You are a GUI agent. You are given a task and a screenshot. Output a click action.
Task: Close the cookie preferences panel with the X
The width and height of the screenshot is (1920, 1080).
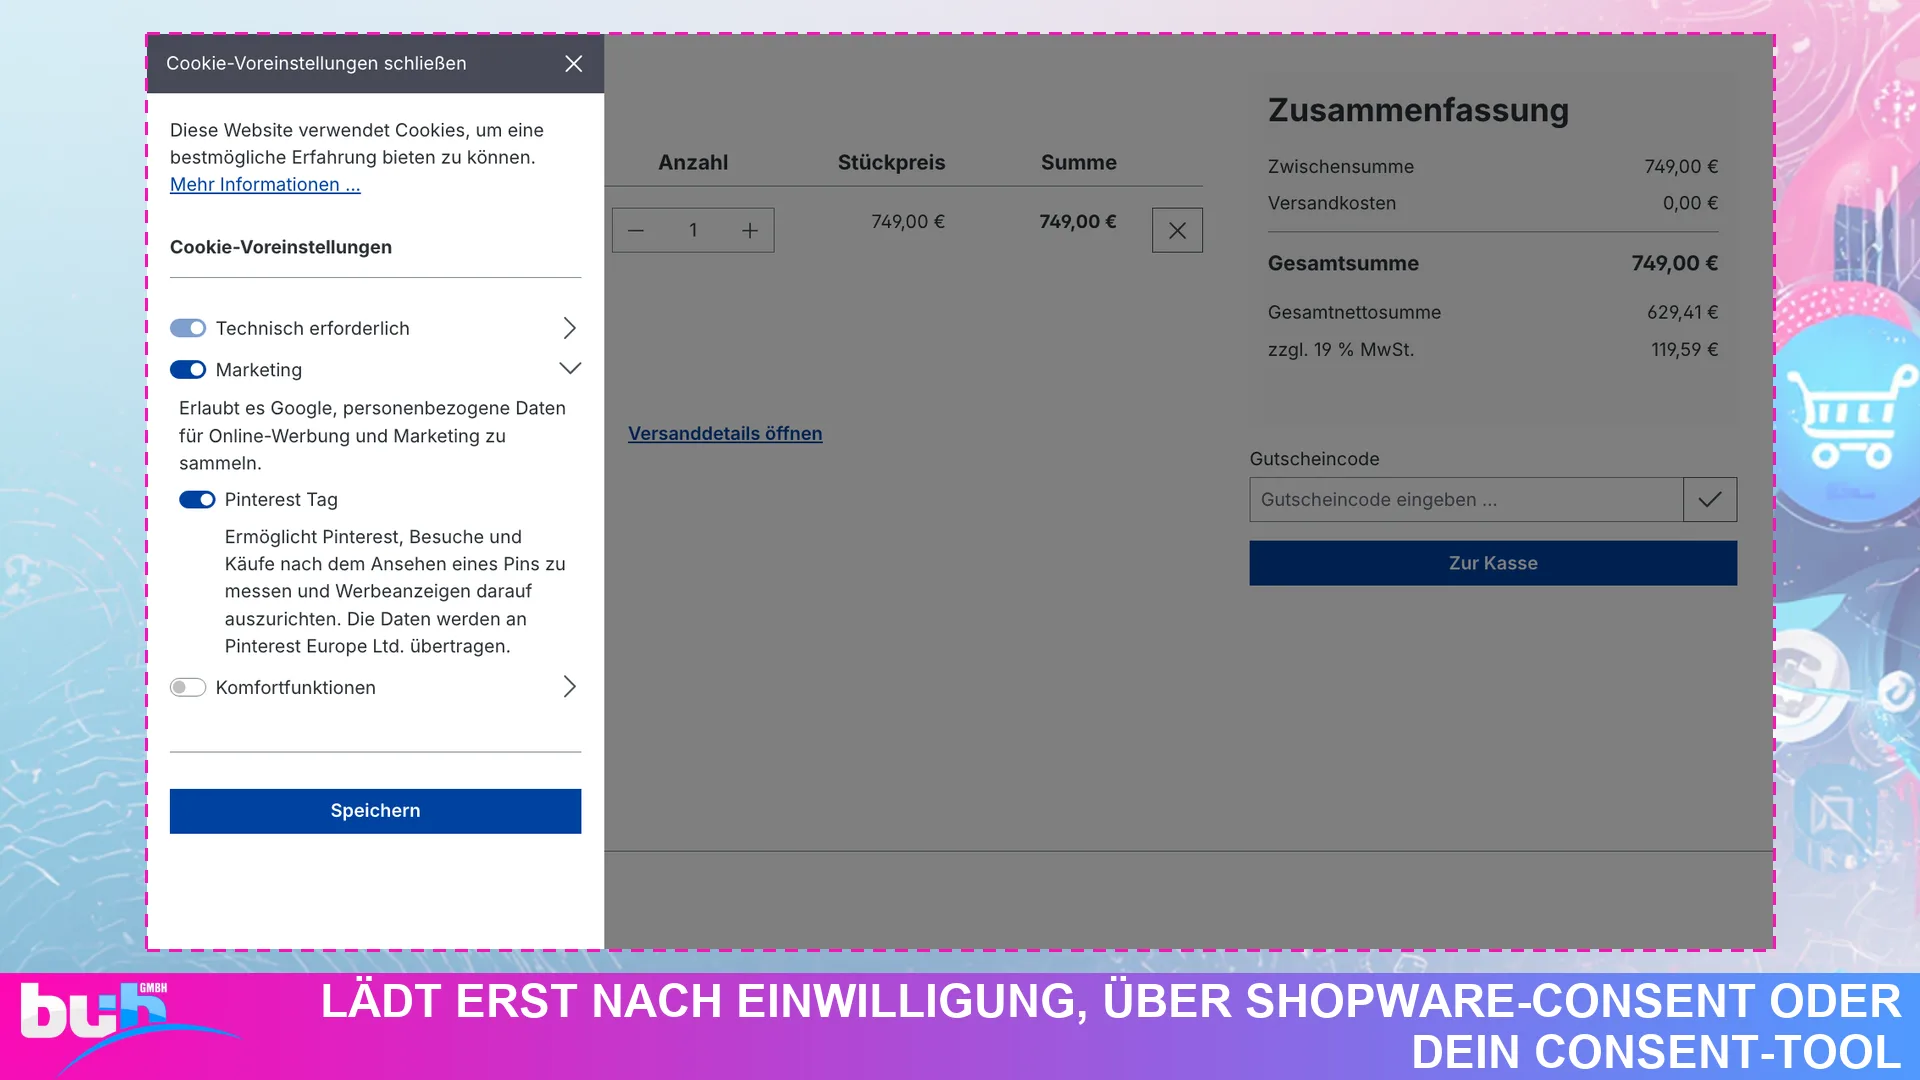(x=573, y=64)
